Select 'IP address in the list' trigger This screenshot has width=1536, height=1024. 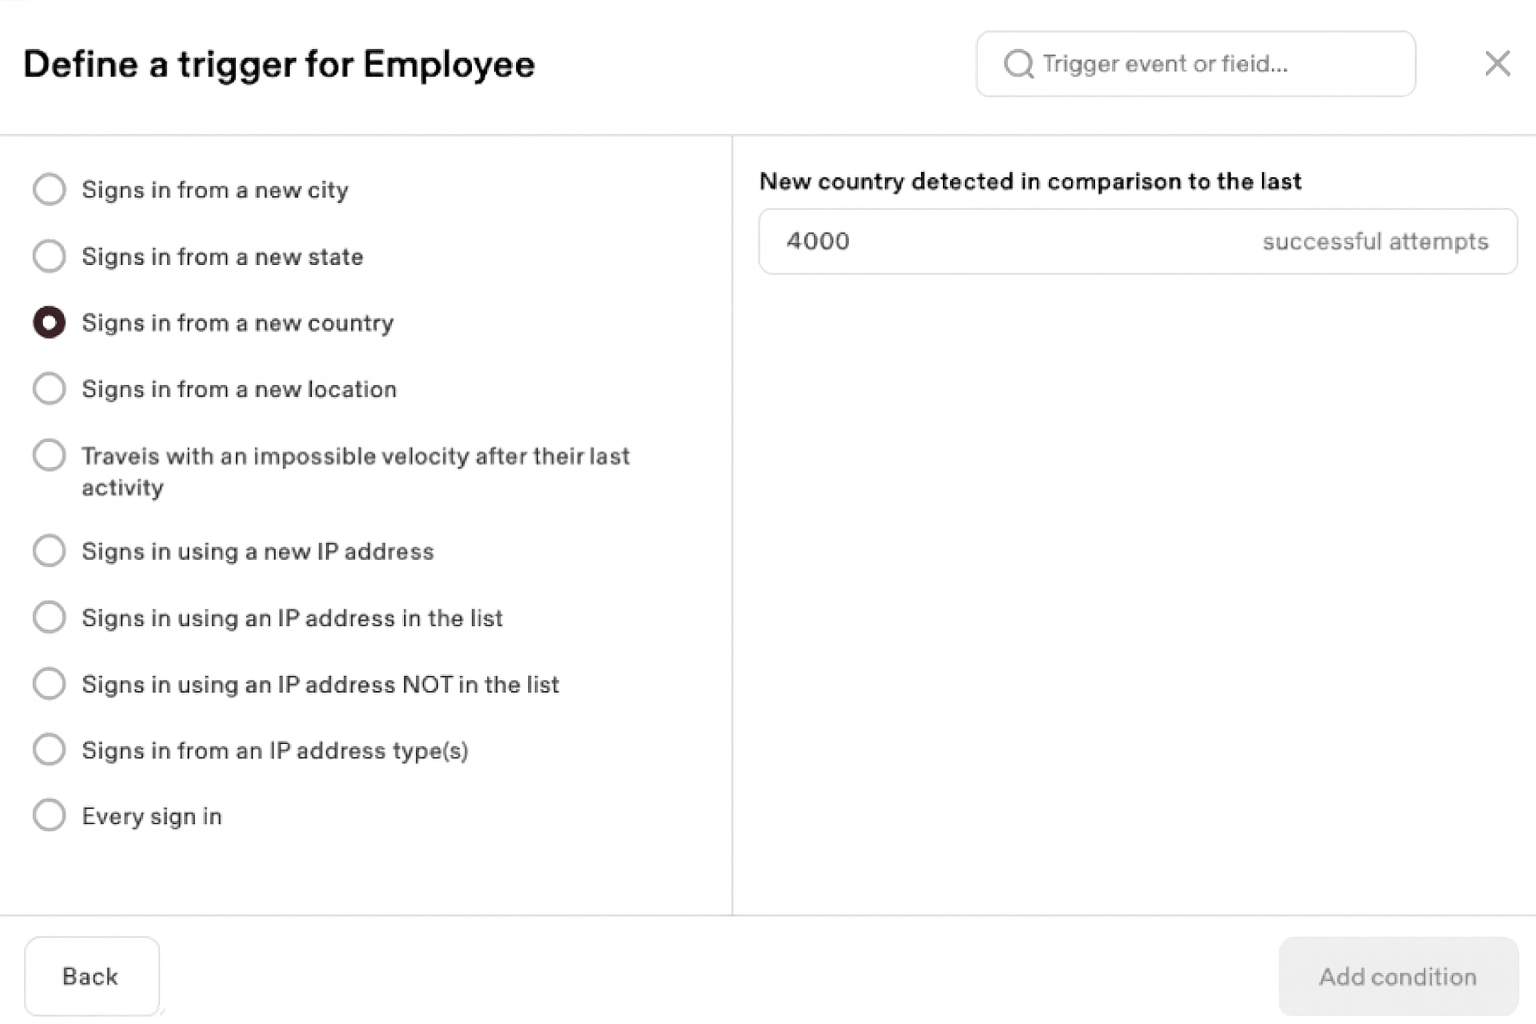[49, 617]
